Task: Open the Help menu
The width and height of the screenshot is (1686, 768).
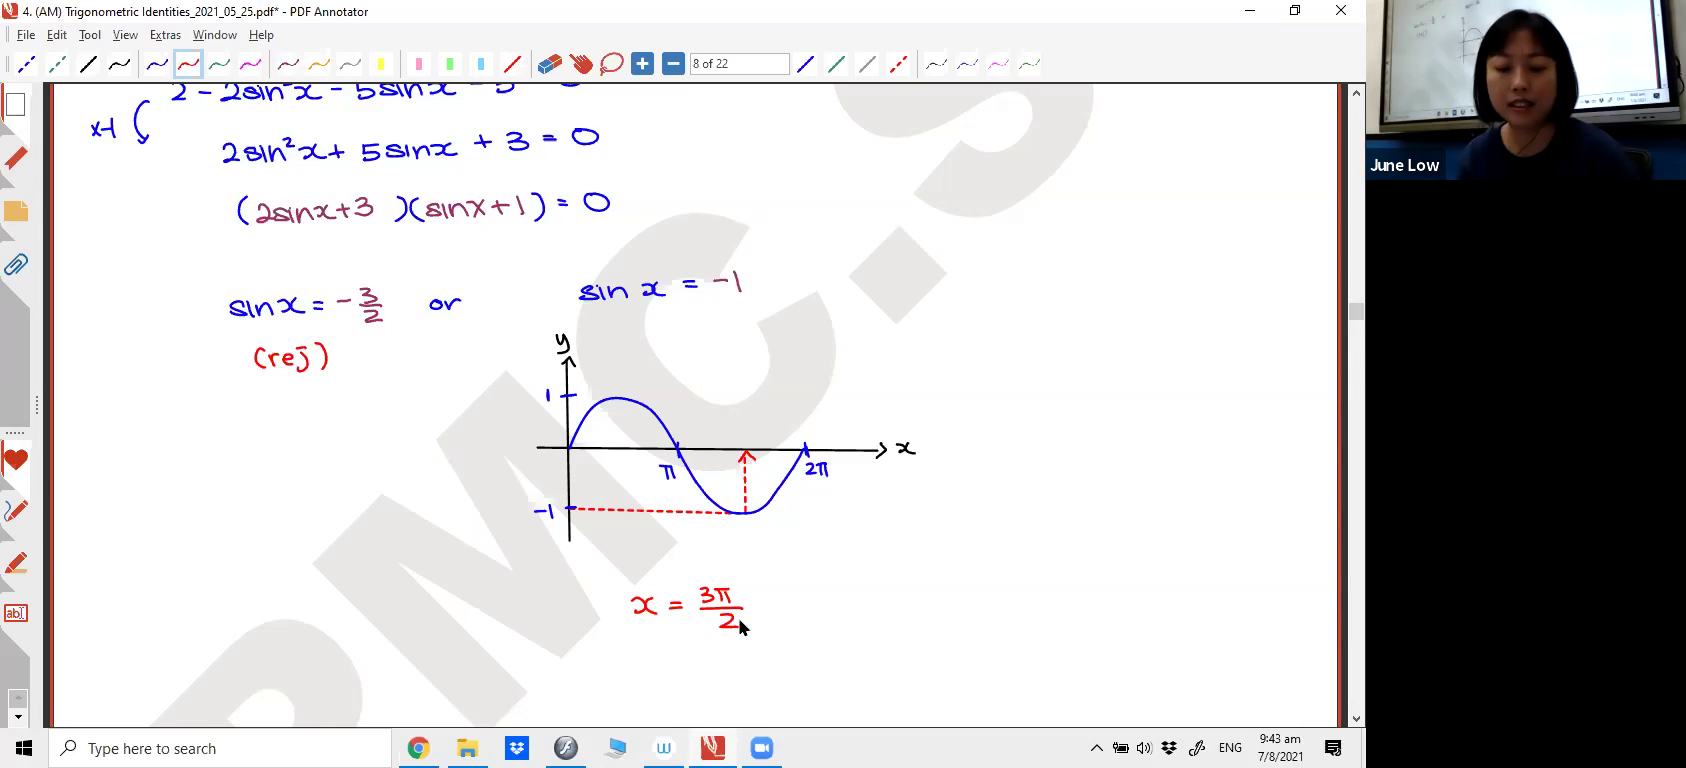Action: [x=261, y=35]
